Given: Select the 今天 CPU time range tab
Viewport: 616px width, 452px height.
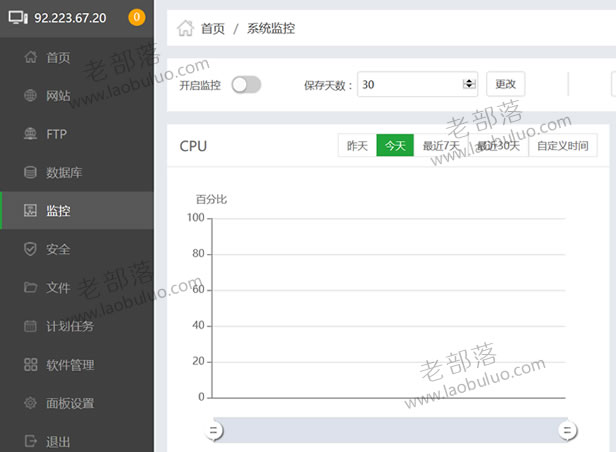Looking at the screenshot, I should pyautogui.click(x=395, y=146).
